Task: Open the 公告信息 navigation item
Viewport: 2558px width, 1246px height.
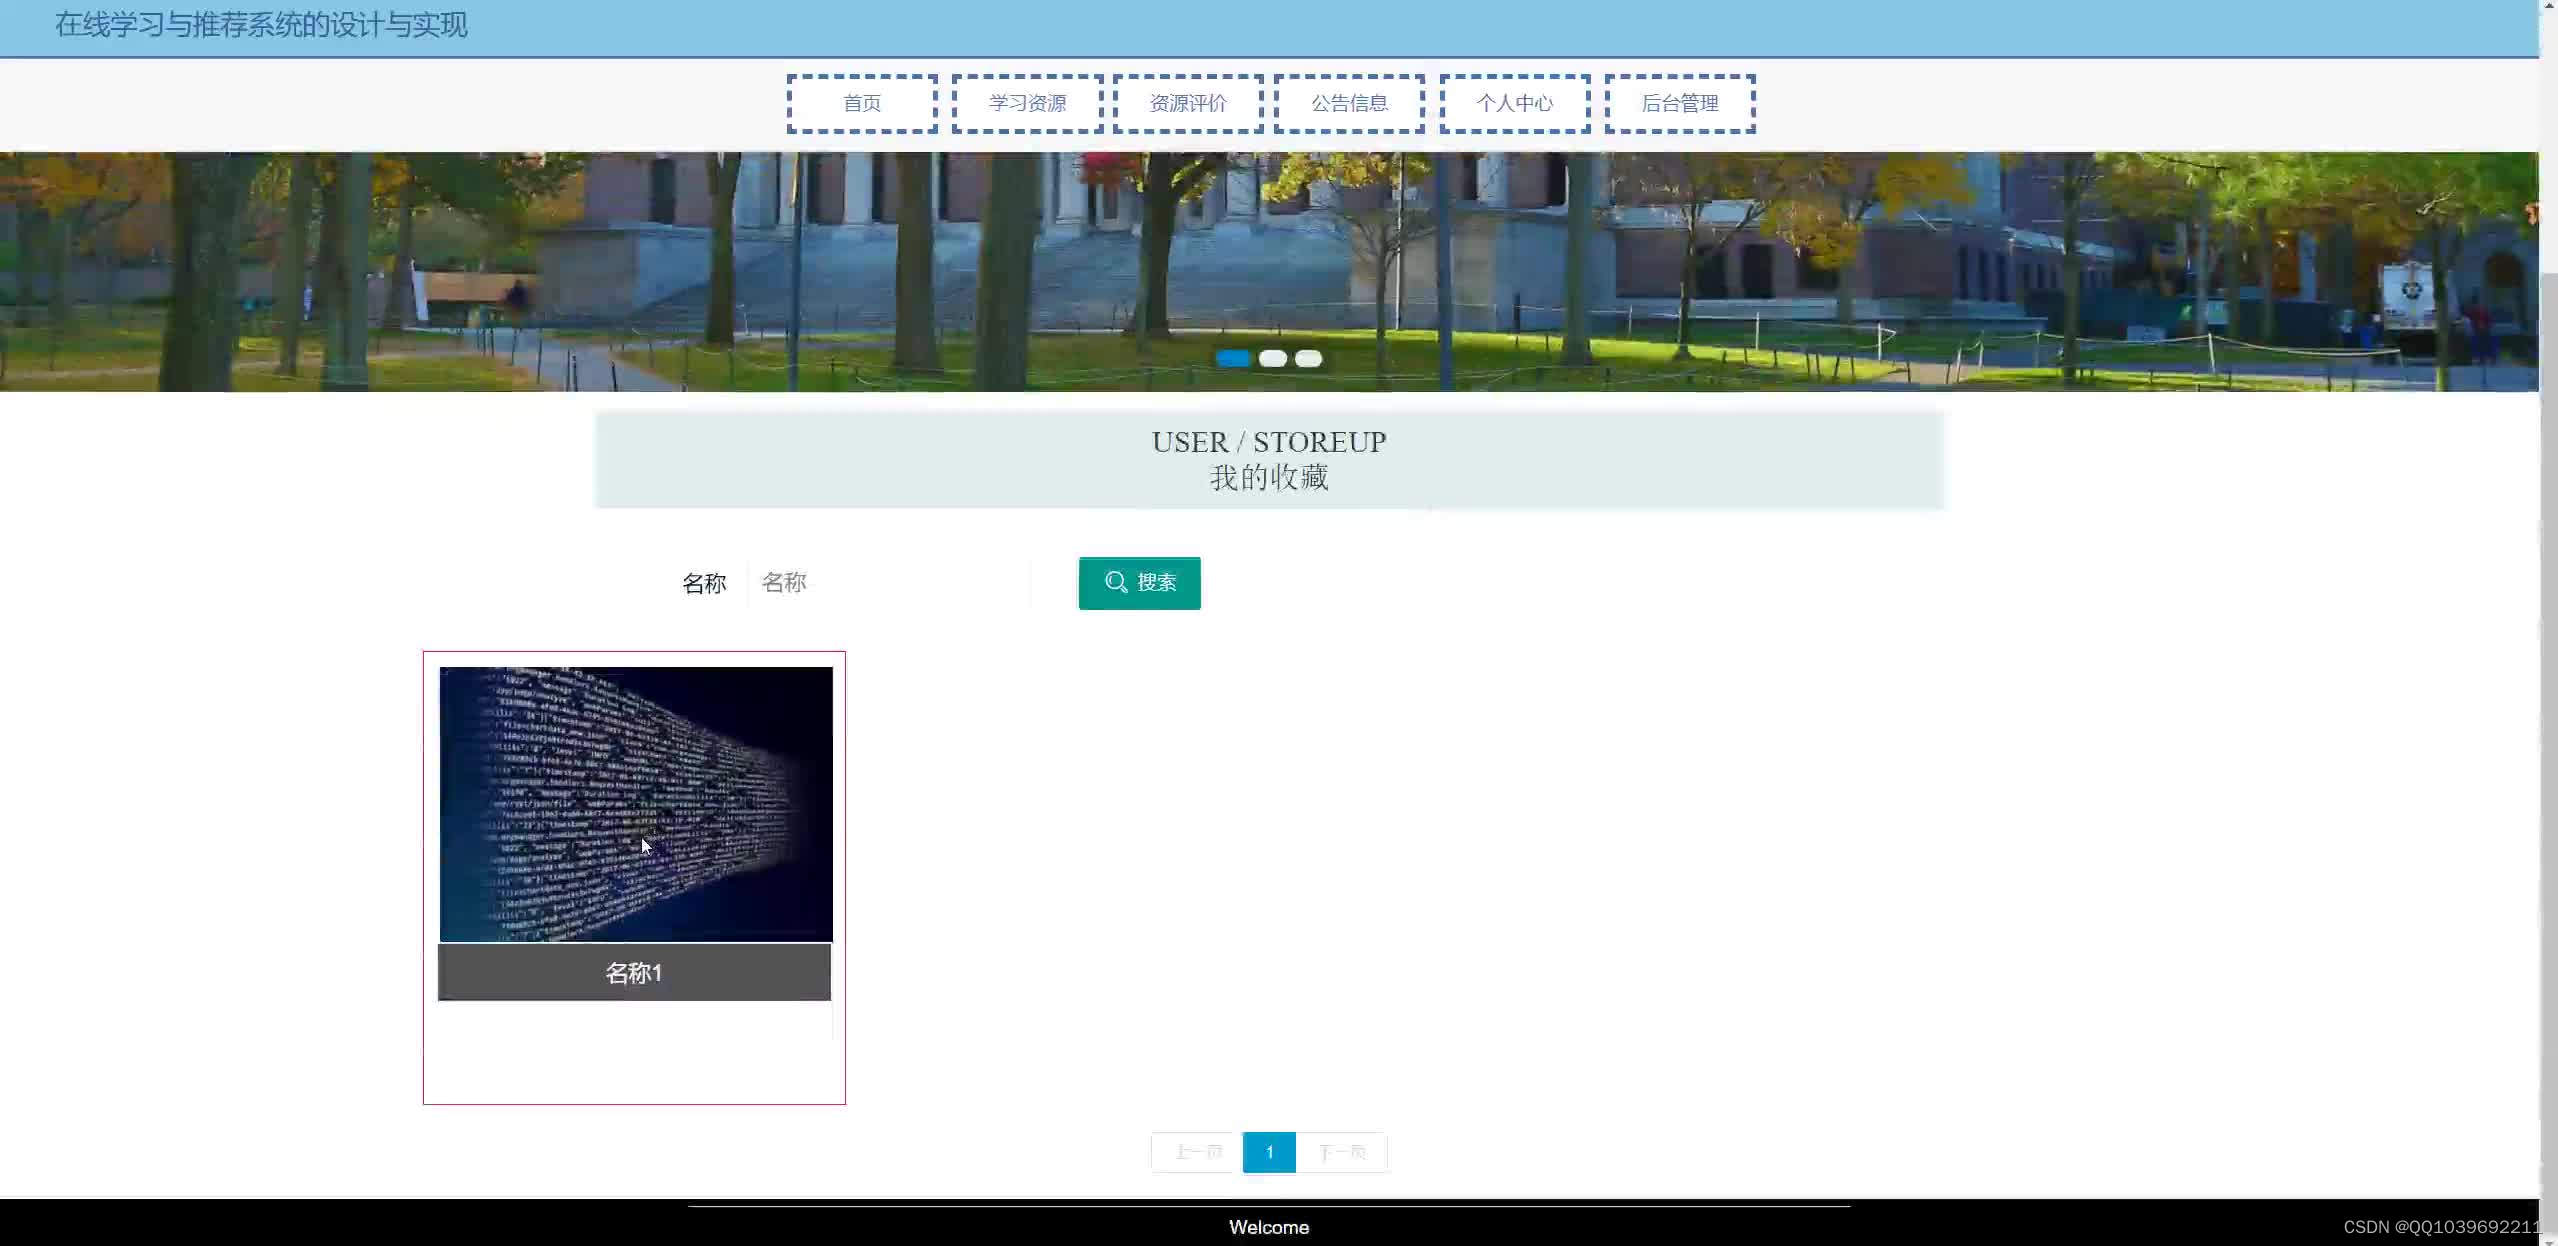Action: (x=1348, y=102)
